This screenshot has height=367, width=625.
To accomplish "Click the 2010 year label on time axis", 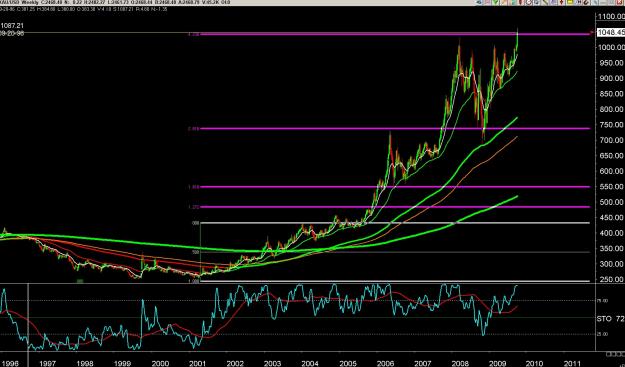I will click(534, 363).
